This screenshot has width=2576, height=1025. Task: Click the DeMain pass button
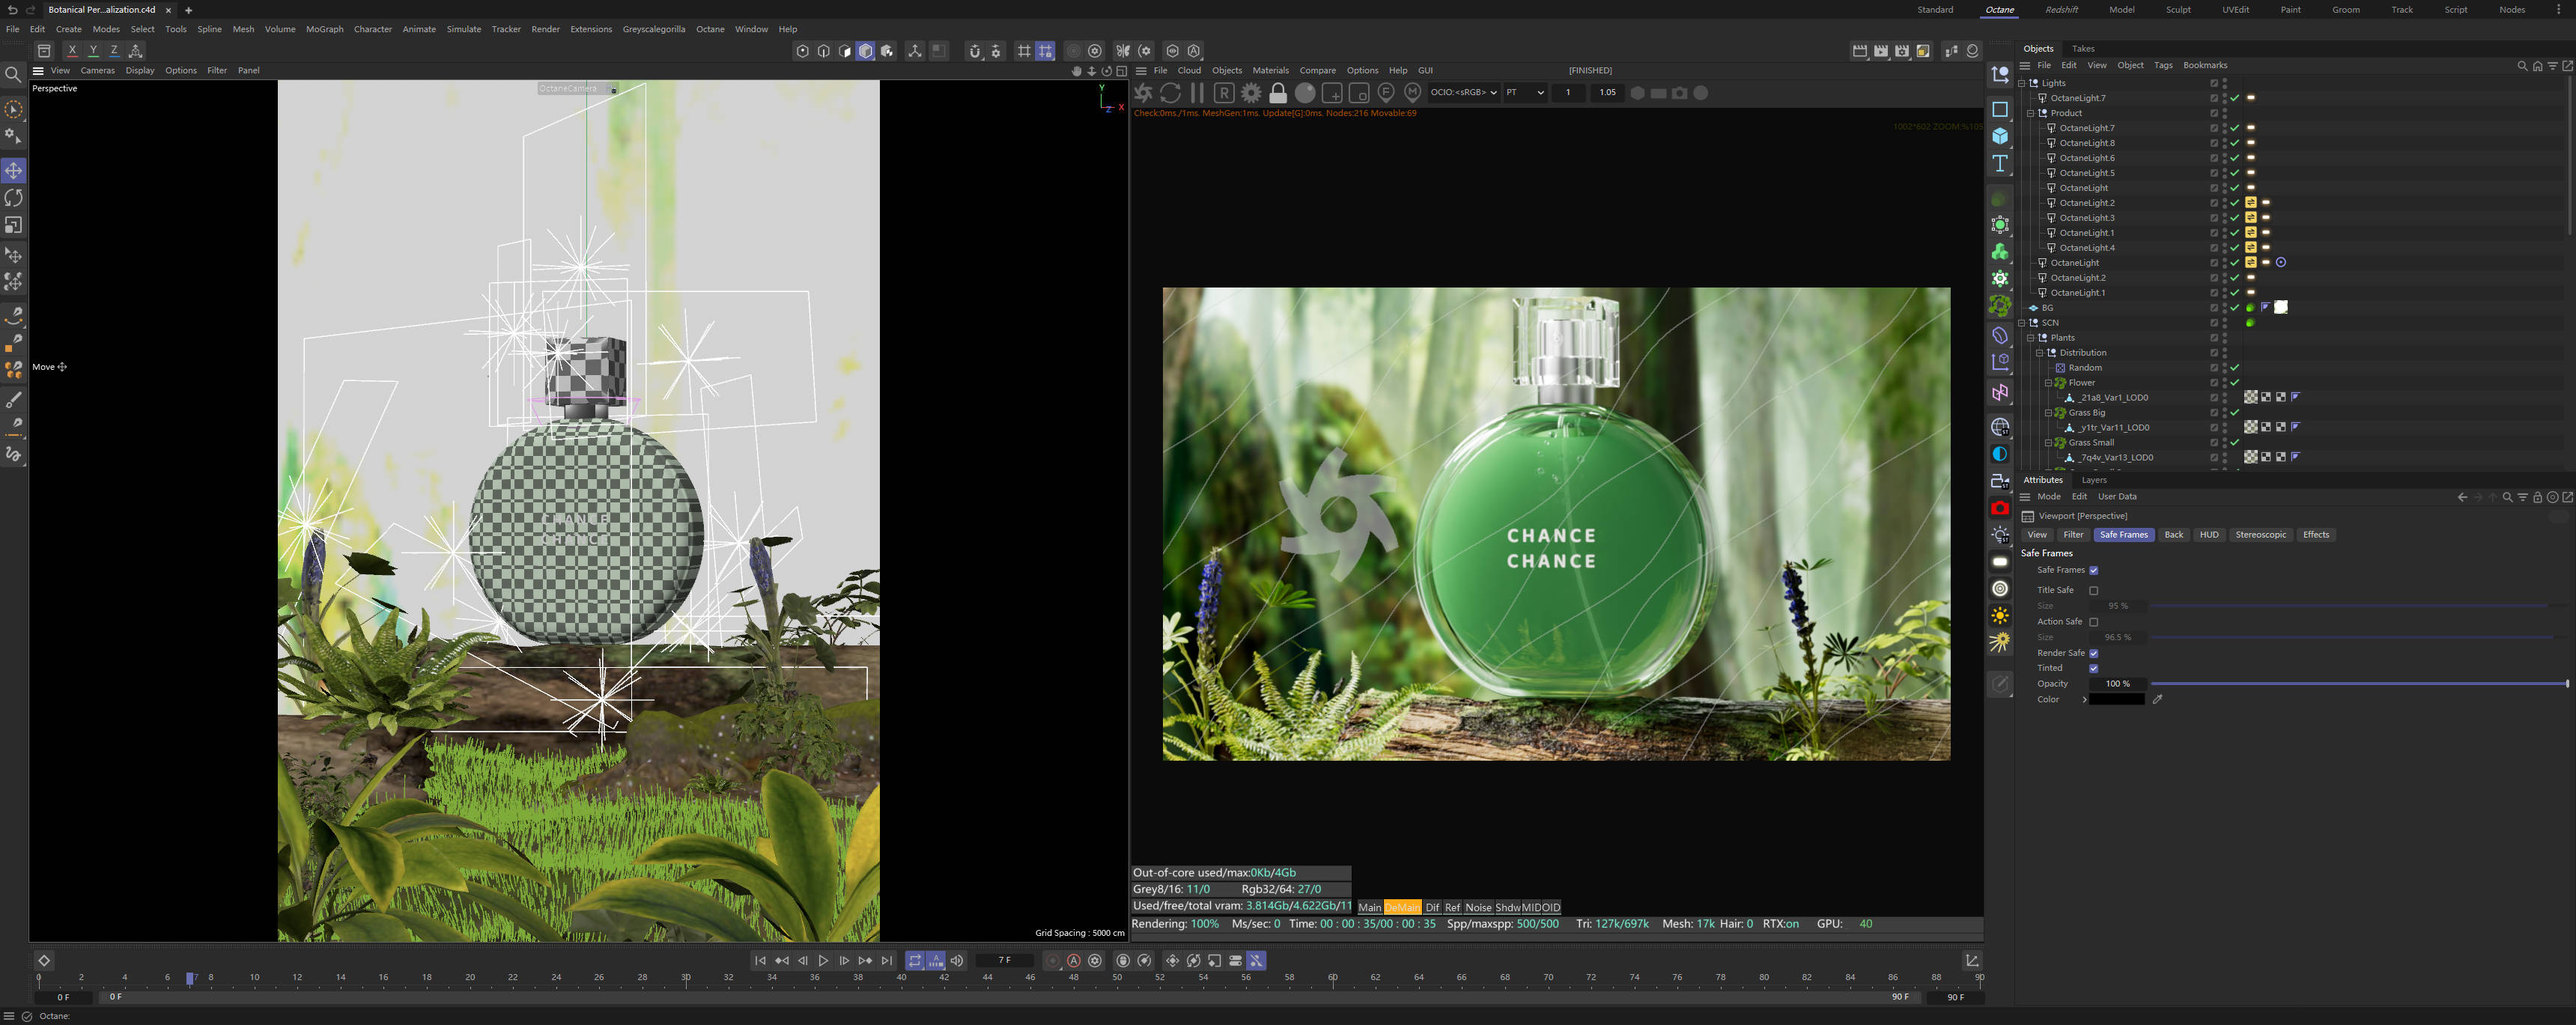click(1402, 908)
